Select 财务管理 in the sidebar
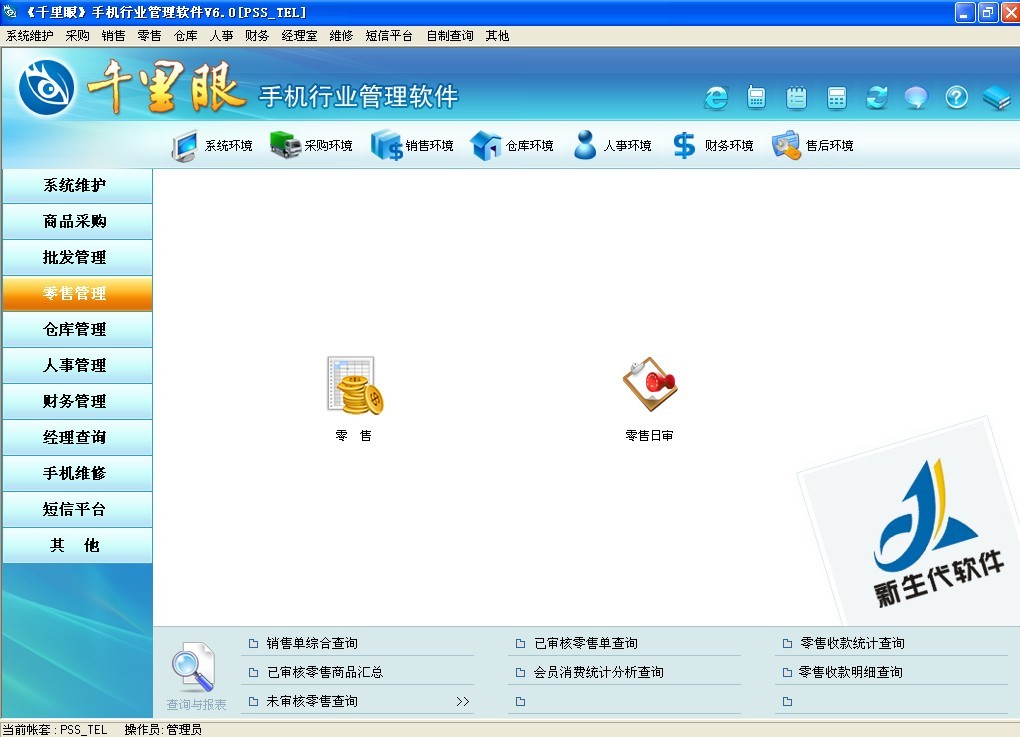The height and width of the screenshot is (737, 1020). [77, 401]
